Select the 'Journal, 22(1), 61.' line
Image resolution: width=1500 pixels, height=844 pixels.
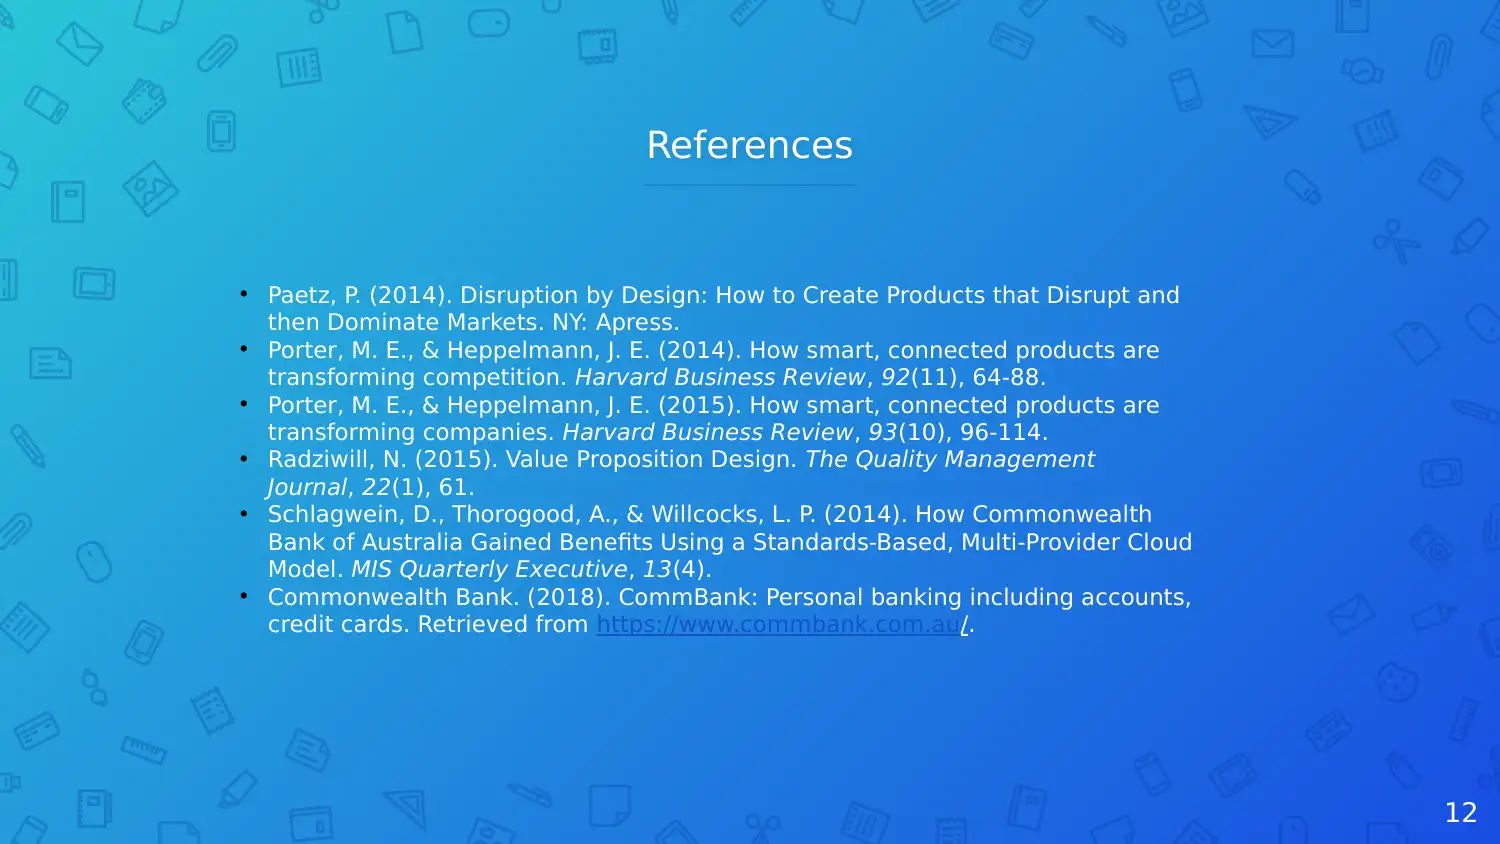click(370, 488)
